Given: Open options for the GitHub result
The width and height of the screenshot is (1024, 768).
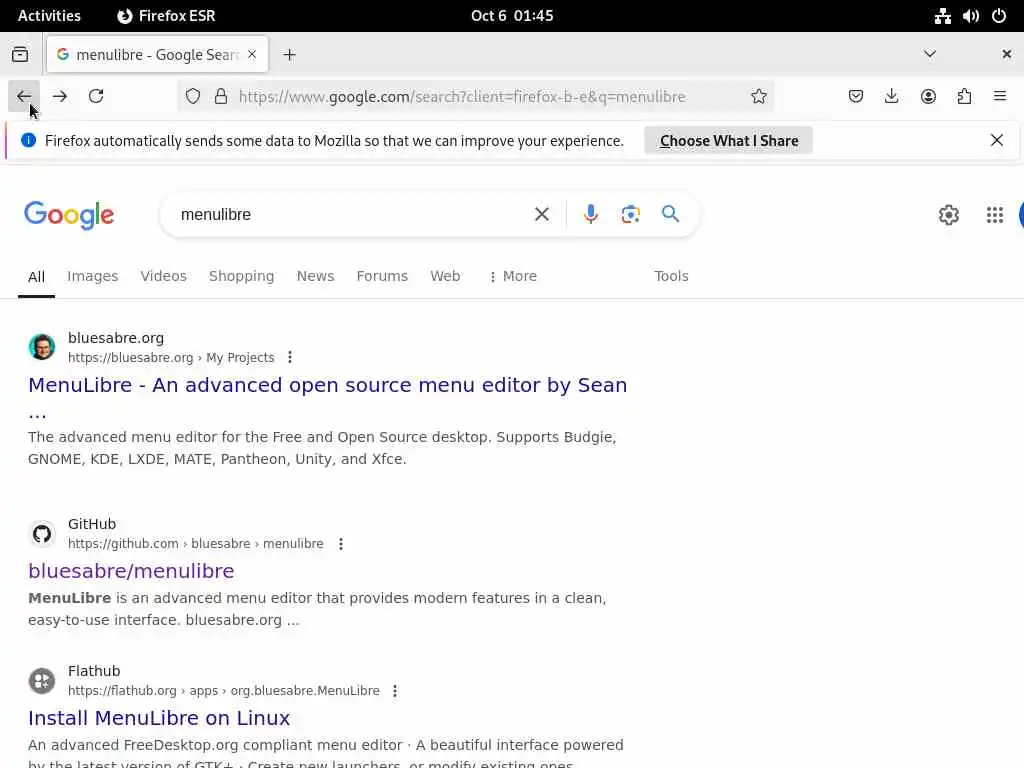Looking at the screenshot, I should pos(341,544).
